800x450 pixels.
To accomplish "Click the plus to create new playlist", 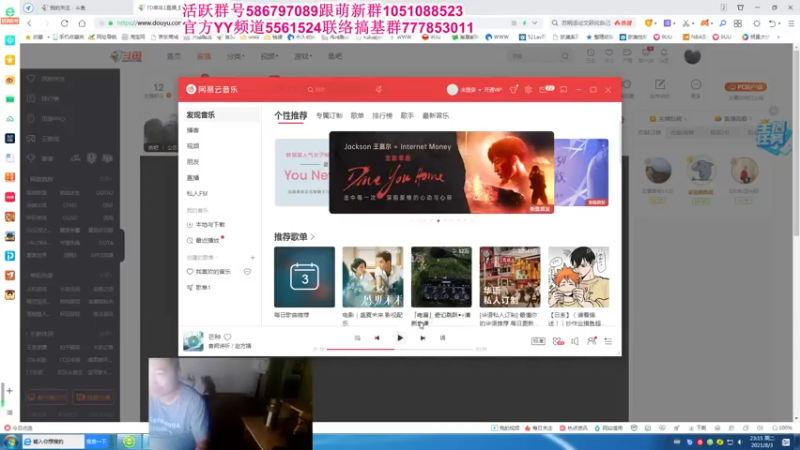I will click(252, 258).
